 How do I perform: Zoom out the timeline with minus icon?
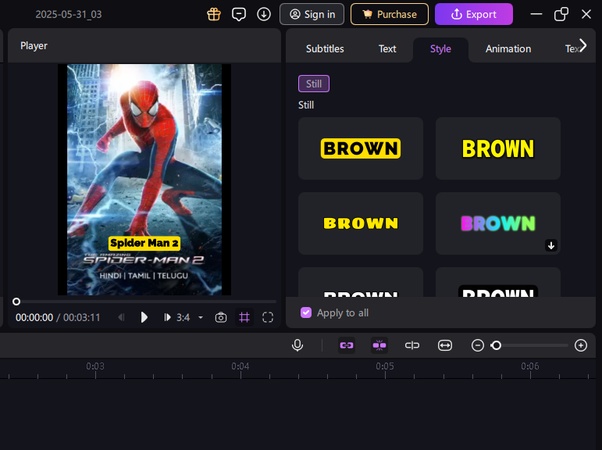click(x=478, y=345)
